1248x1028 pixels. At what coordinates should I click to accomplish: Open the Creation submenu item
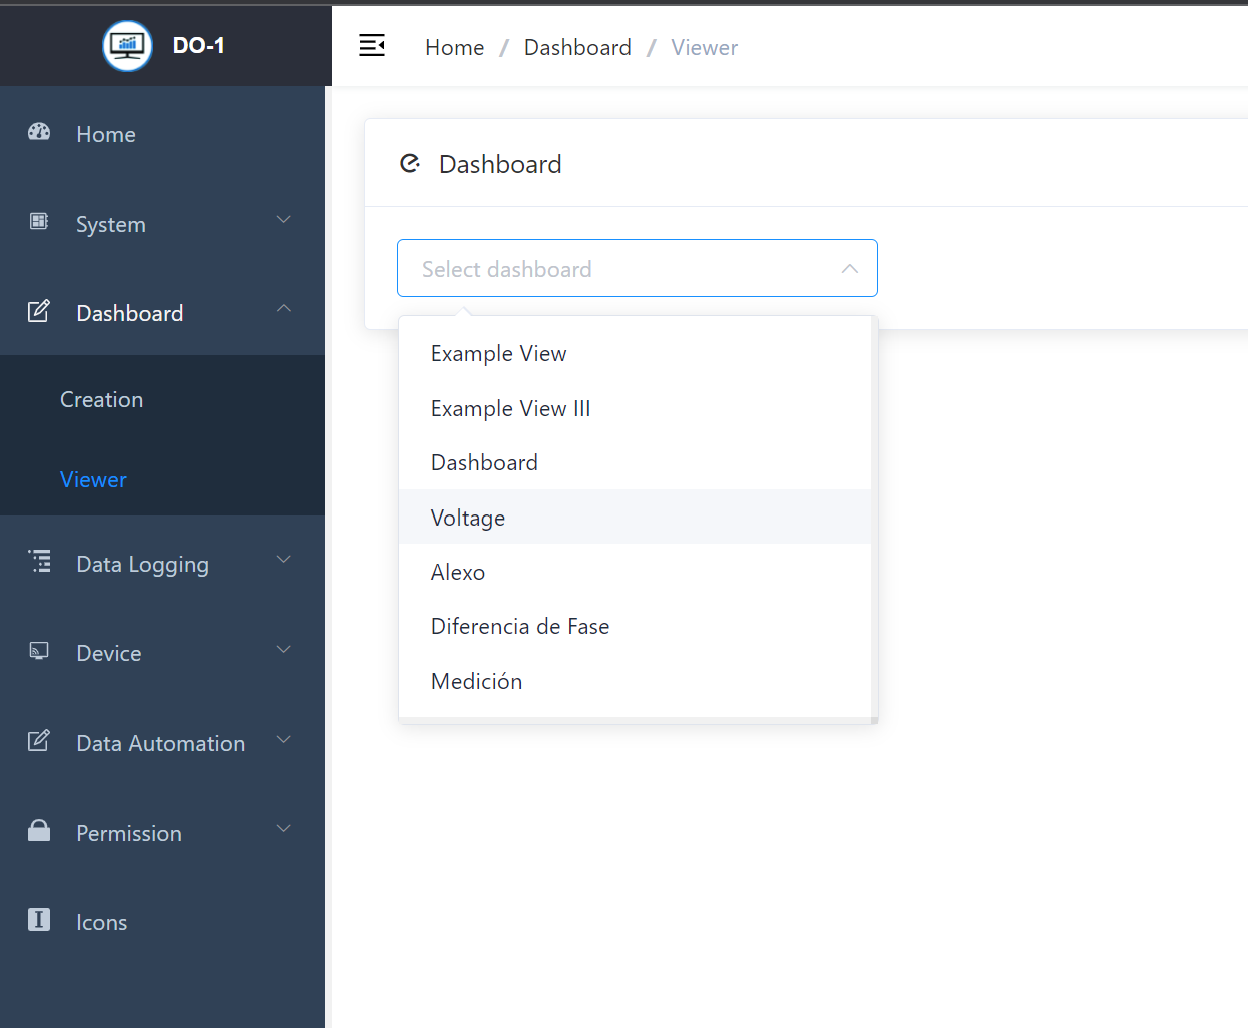[x=101, y=400]
